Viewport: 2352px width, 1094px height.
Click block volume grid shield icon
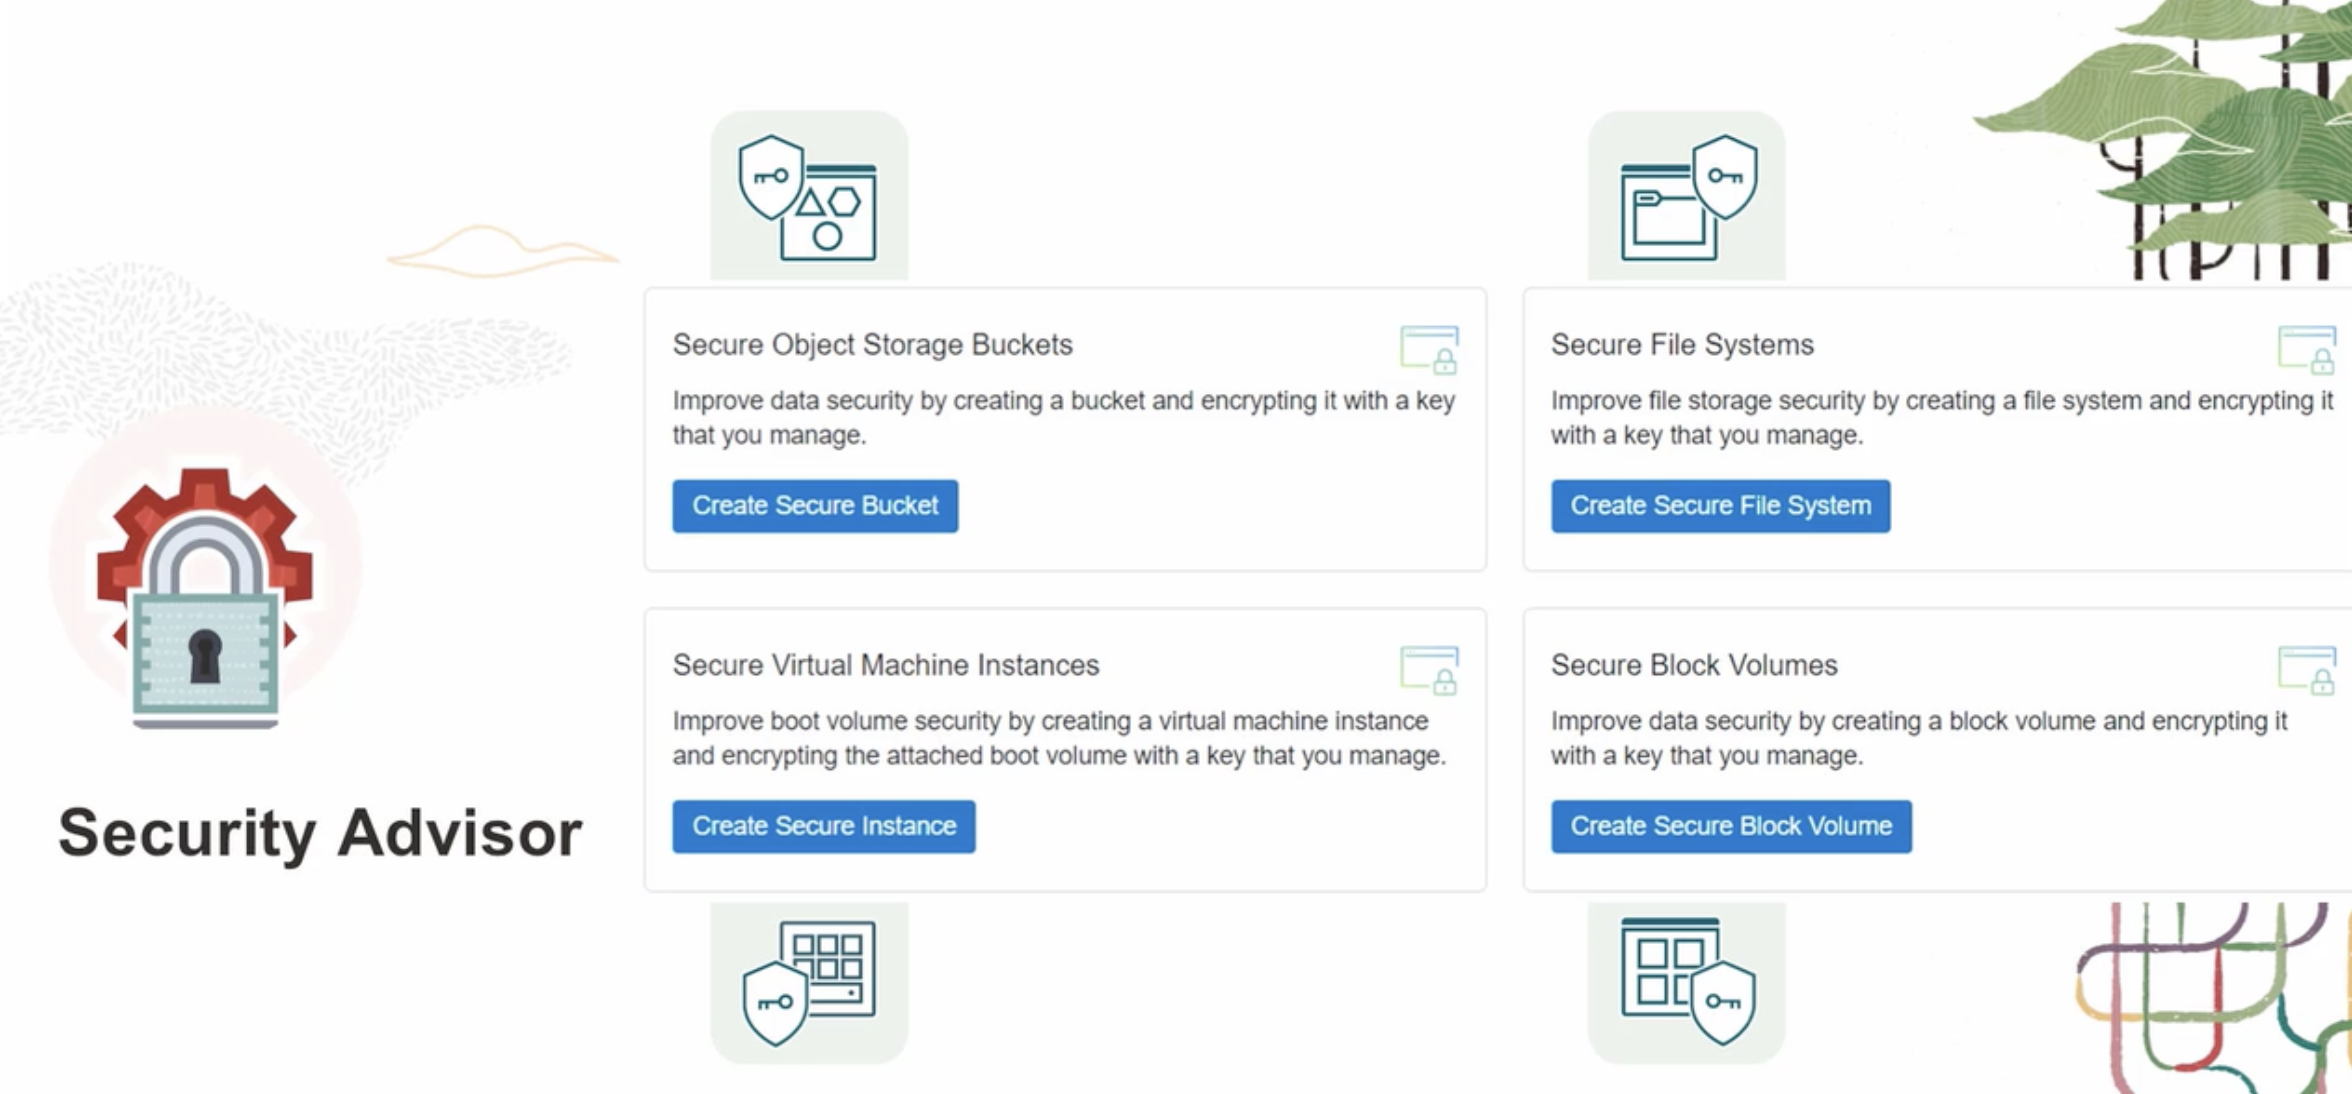point(1686,982)
